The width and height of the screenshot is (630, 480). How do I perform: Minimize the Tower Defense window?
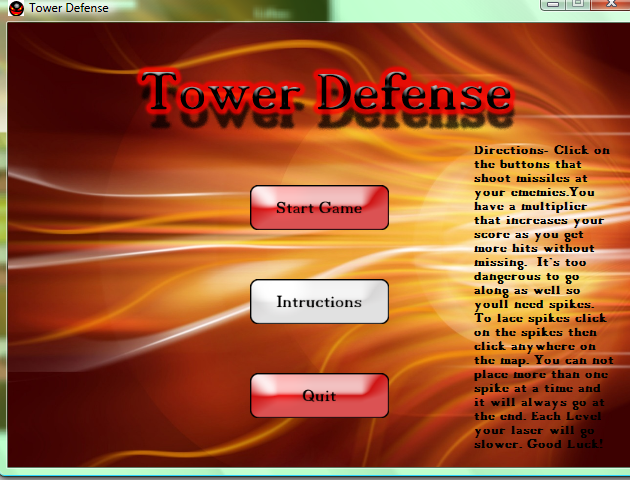553,4
